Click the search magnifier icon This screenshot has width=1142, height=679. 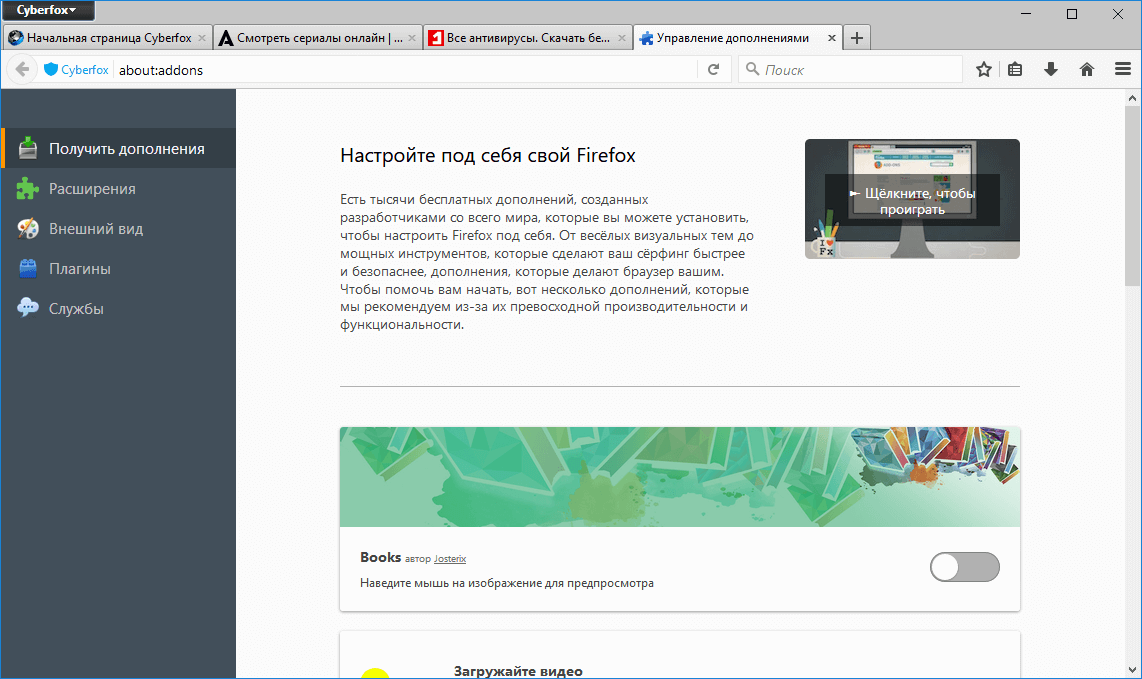752,69
